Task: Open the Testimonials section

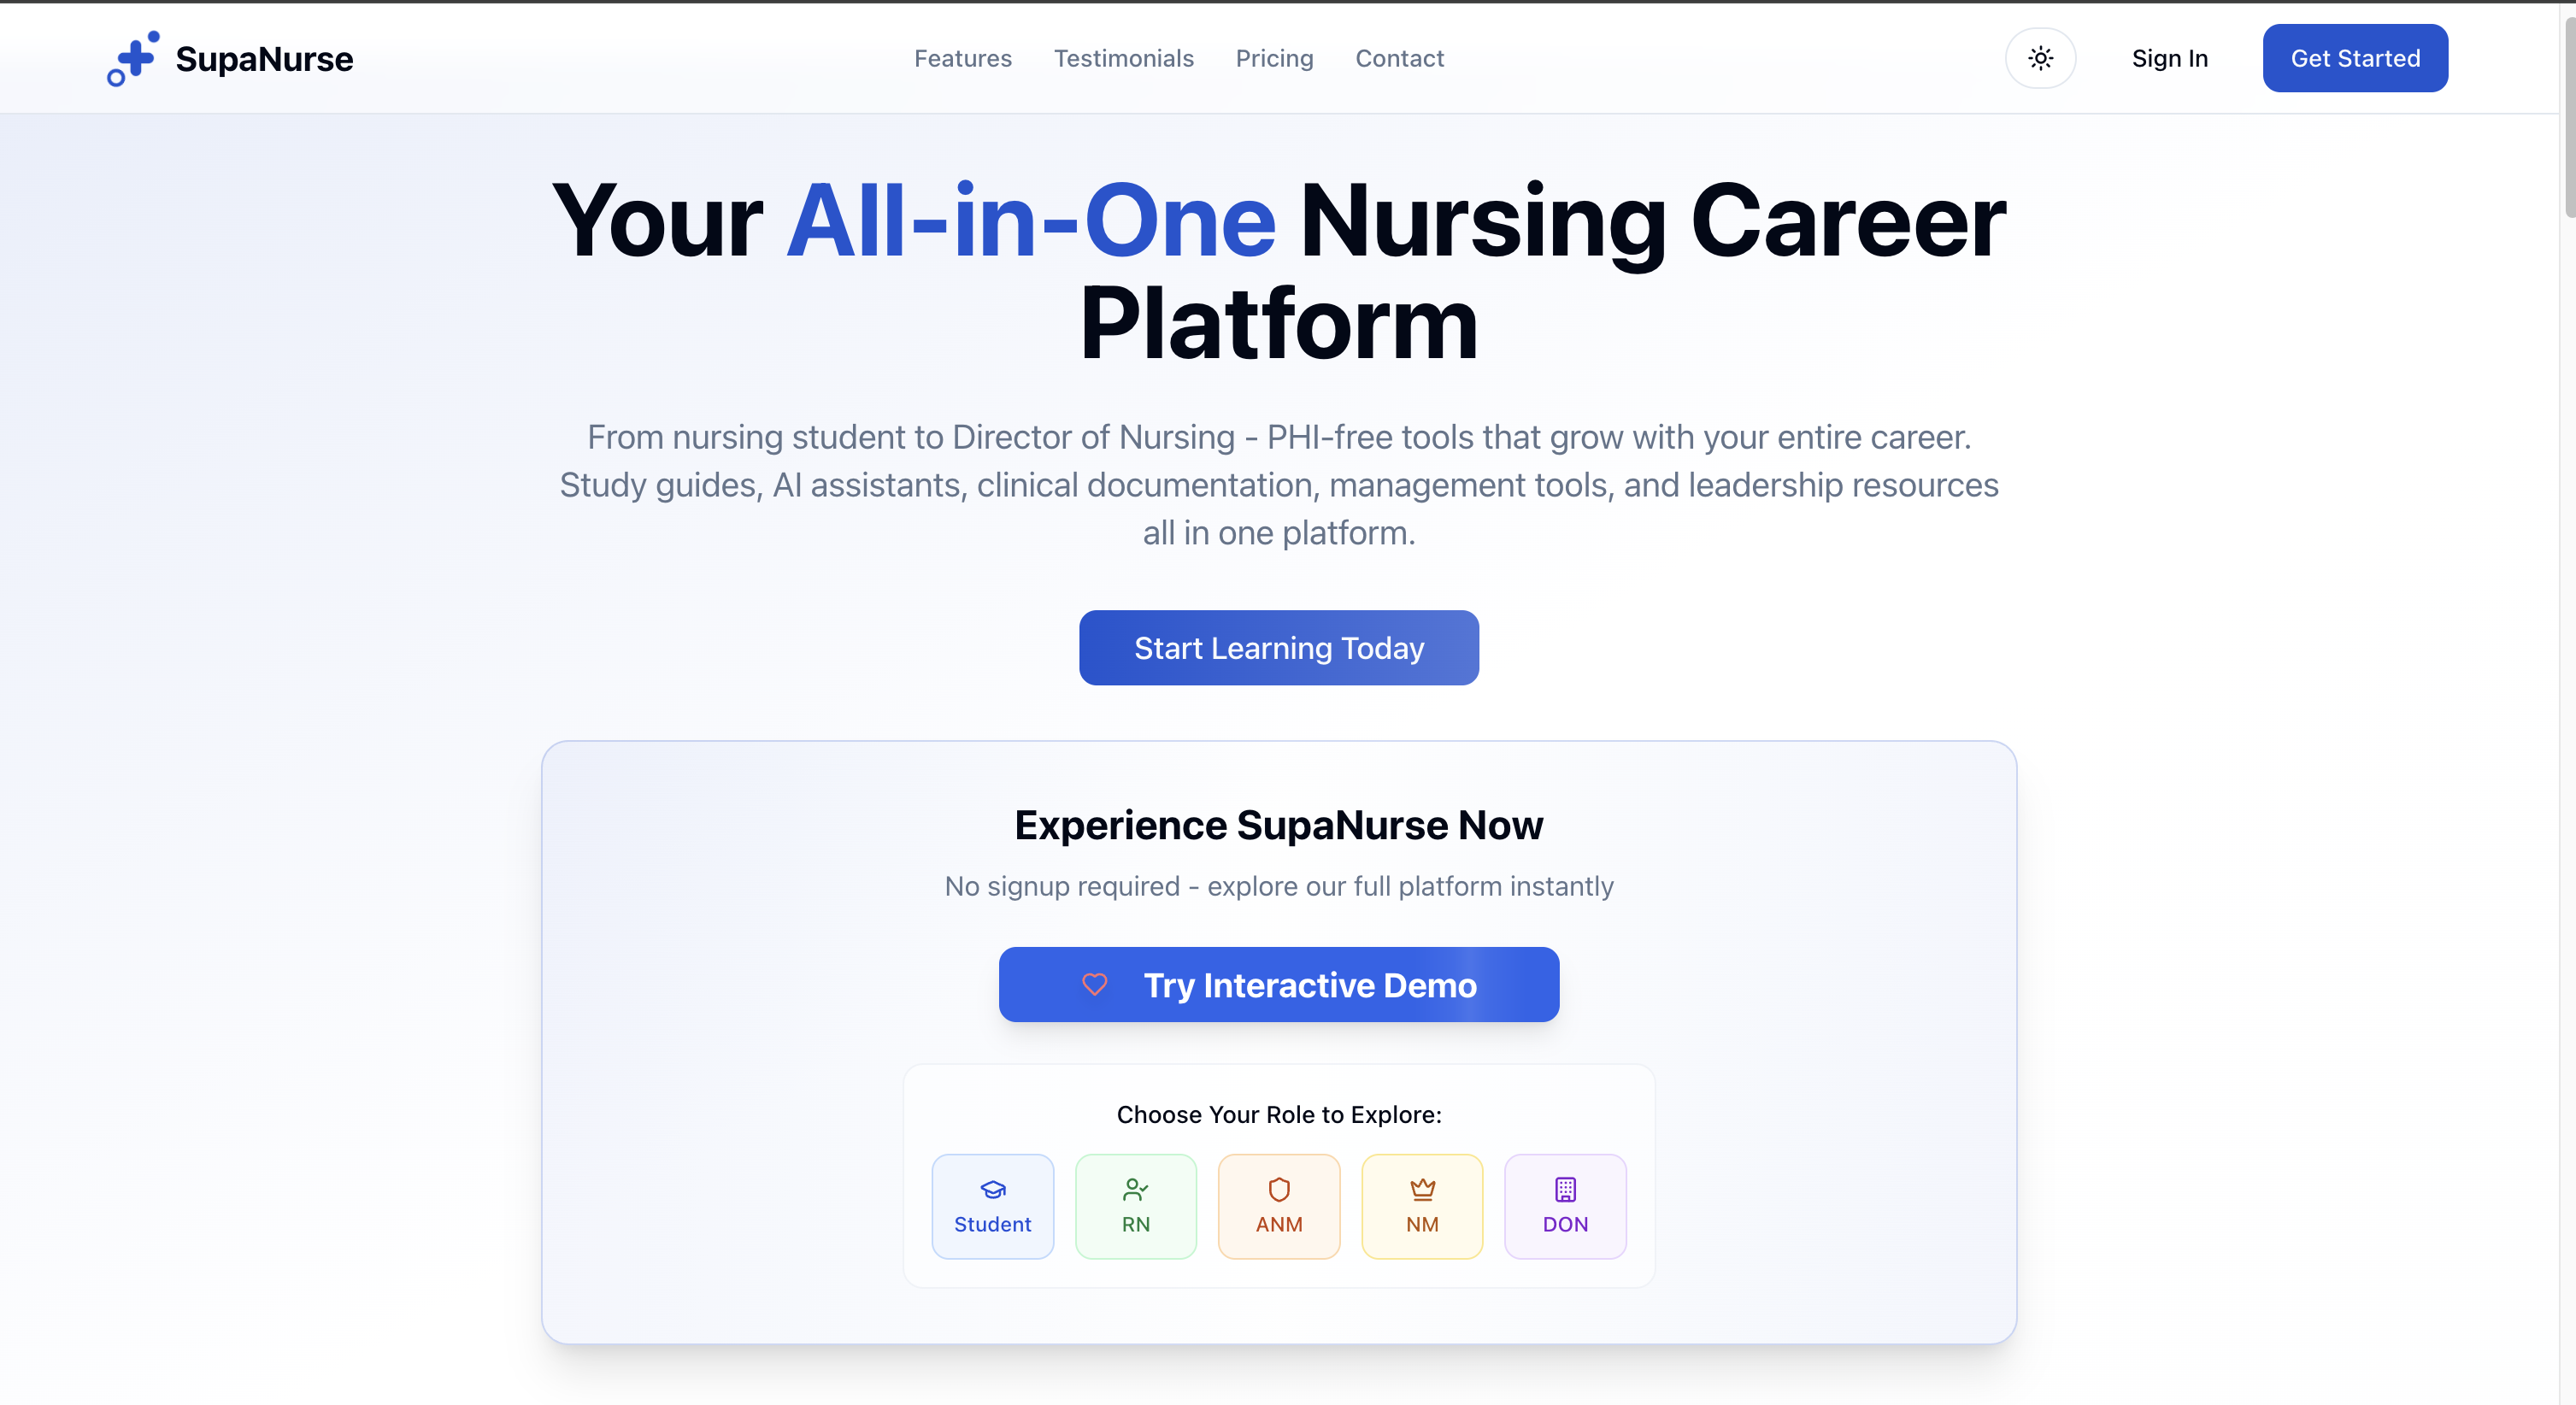Action: (x=1124, y=58)
